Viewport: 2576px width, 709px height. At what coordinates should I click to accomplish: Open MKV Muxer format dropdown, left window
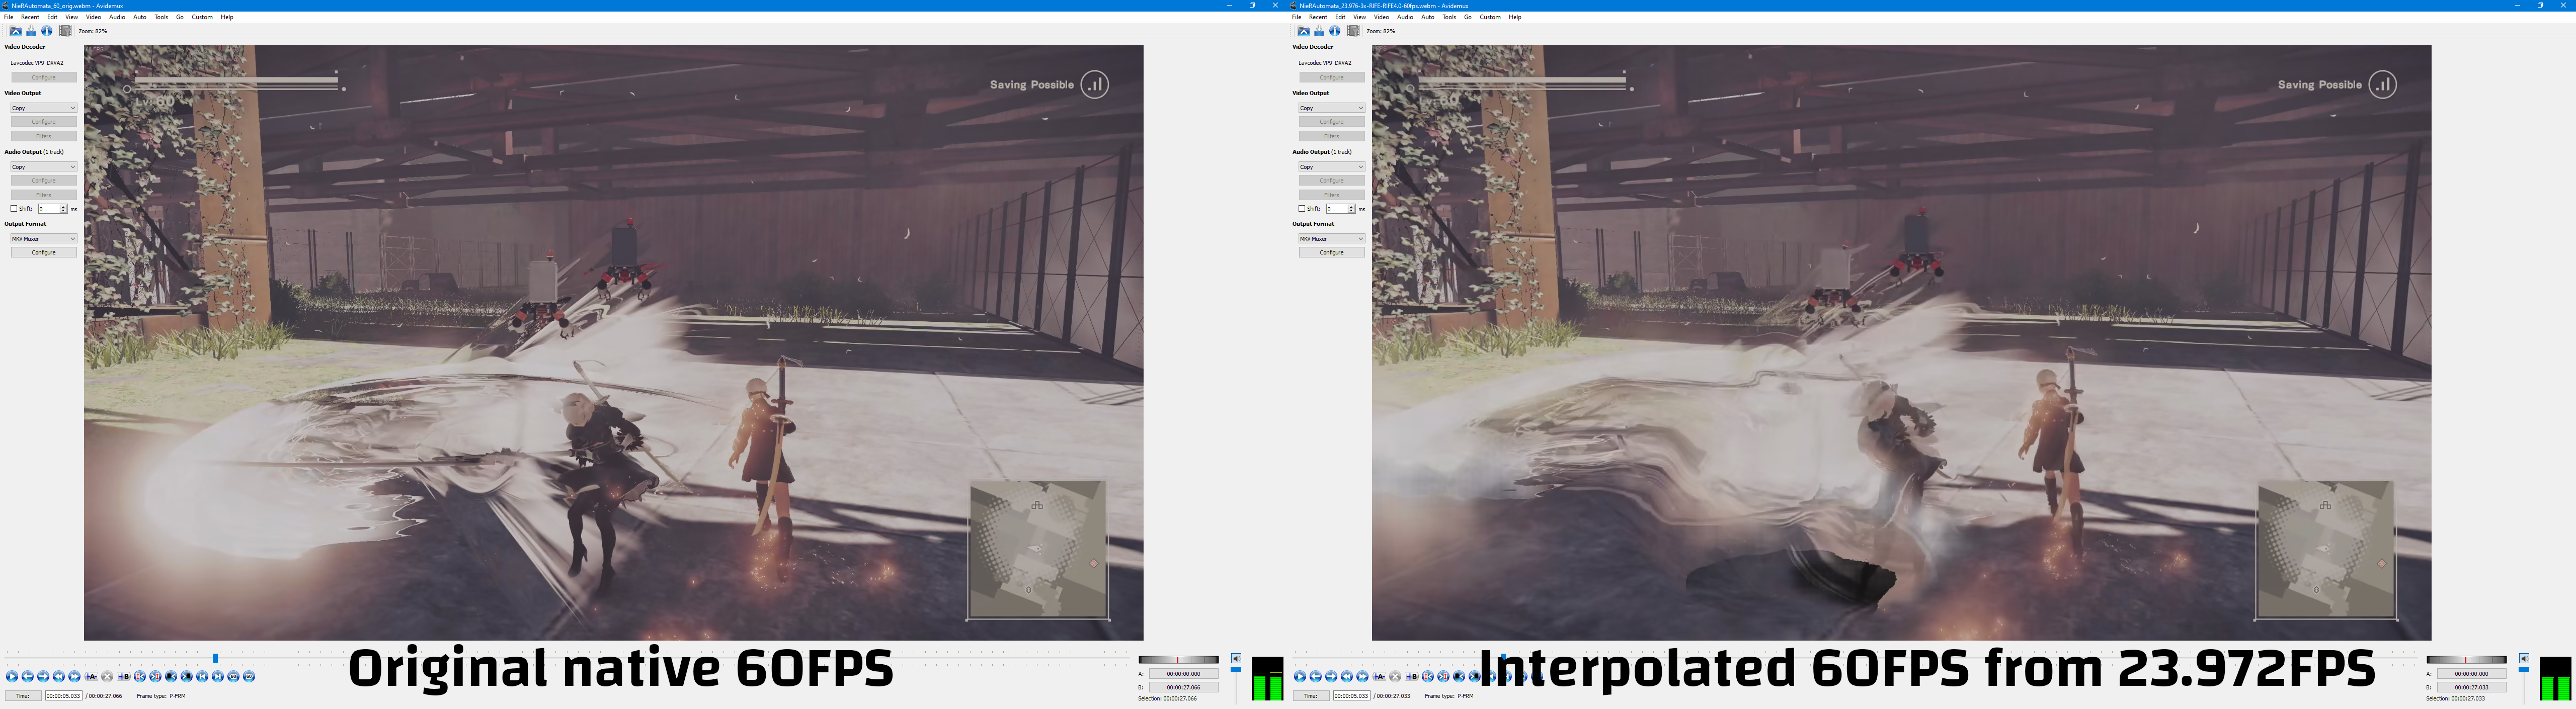[44, 239]
